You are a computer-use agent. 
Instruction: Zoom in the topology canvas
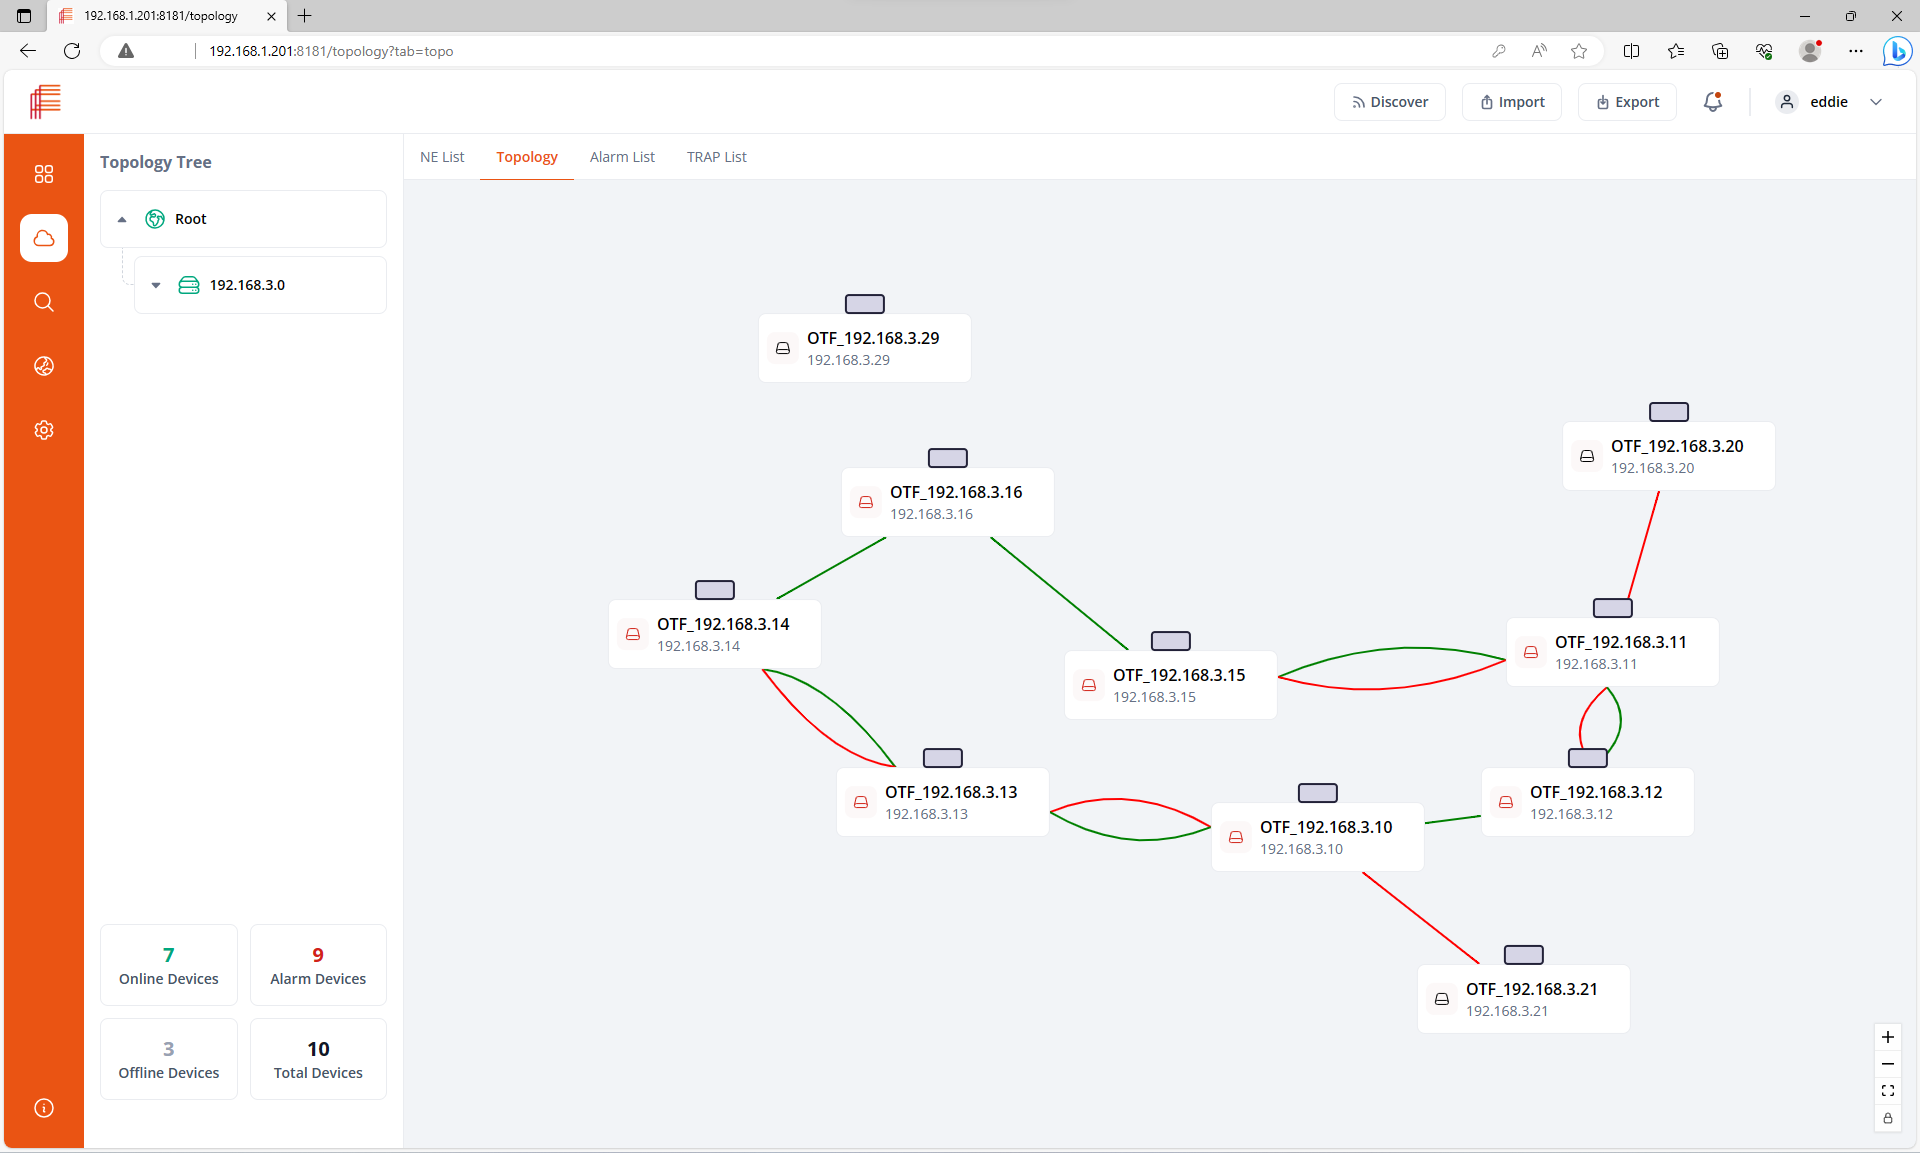point(1888,1037)
